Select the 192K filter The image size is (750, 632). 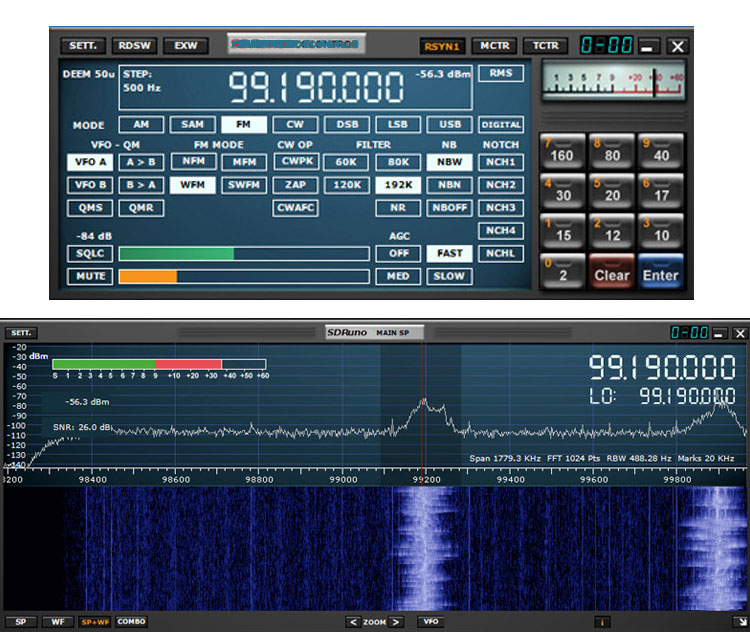(x=398, y=185)
